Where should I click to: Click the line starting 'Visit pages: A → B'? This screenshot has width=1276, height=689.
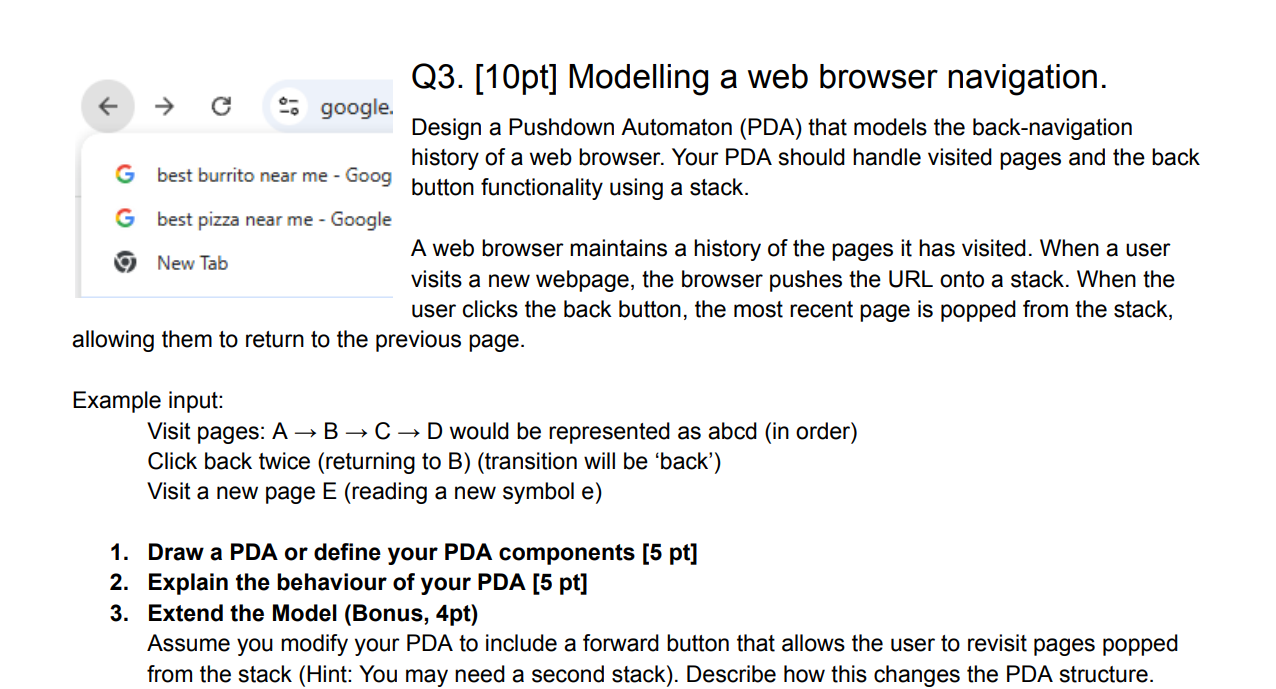(x=502, y=432)
